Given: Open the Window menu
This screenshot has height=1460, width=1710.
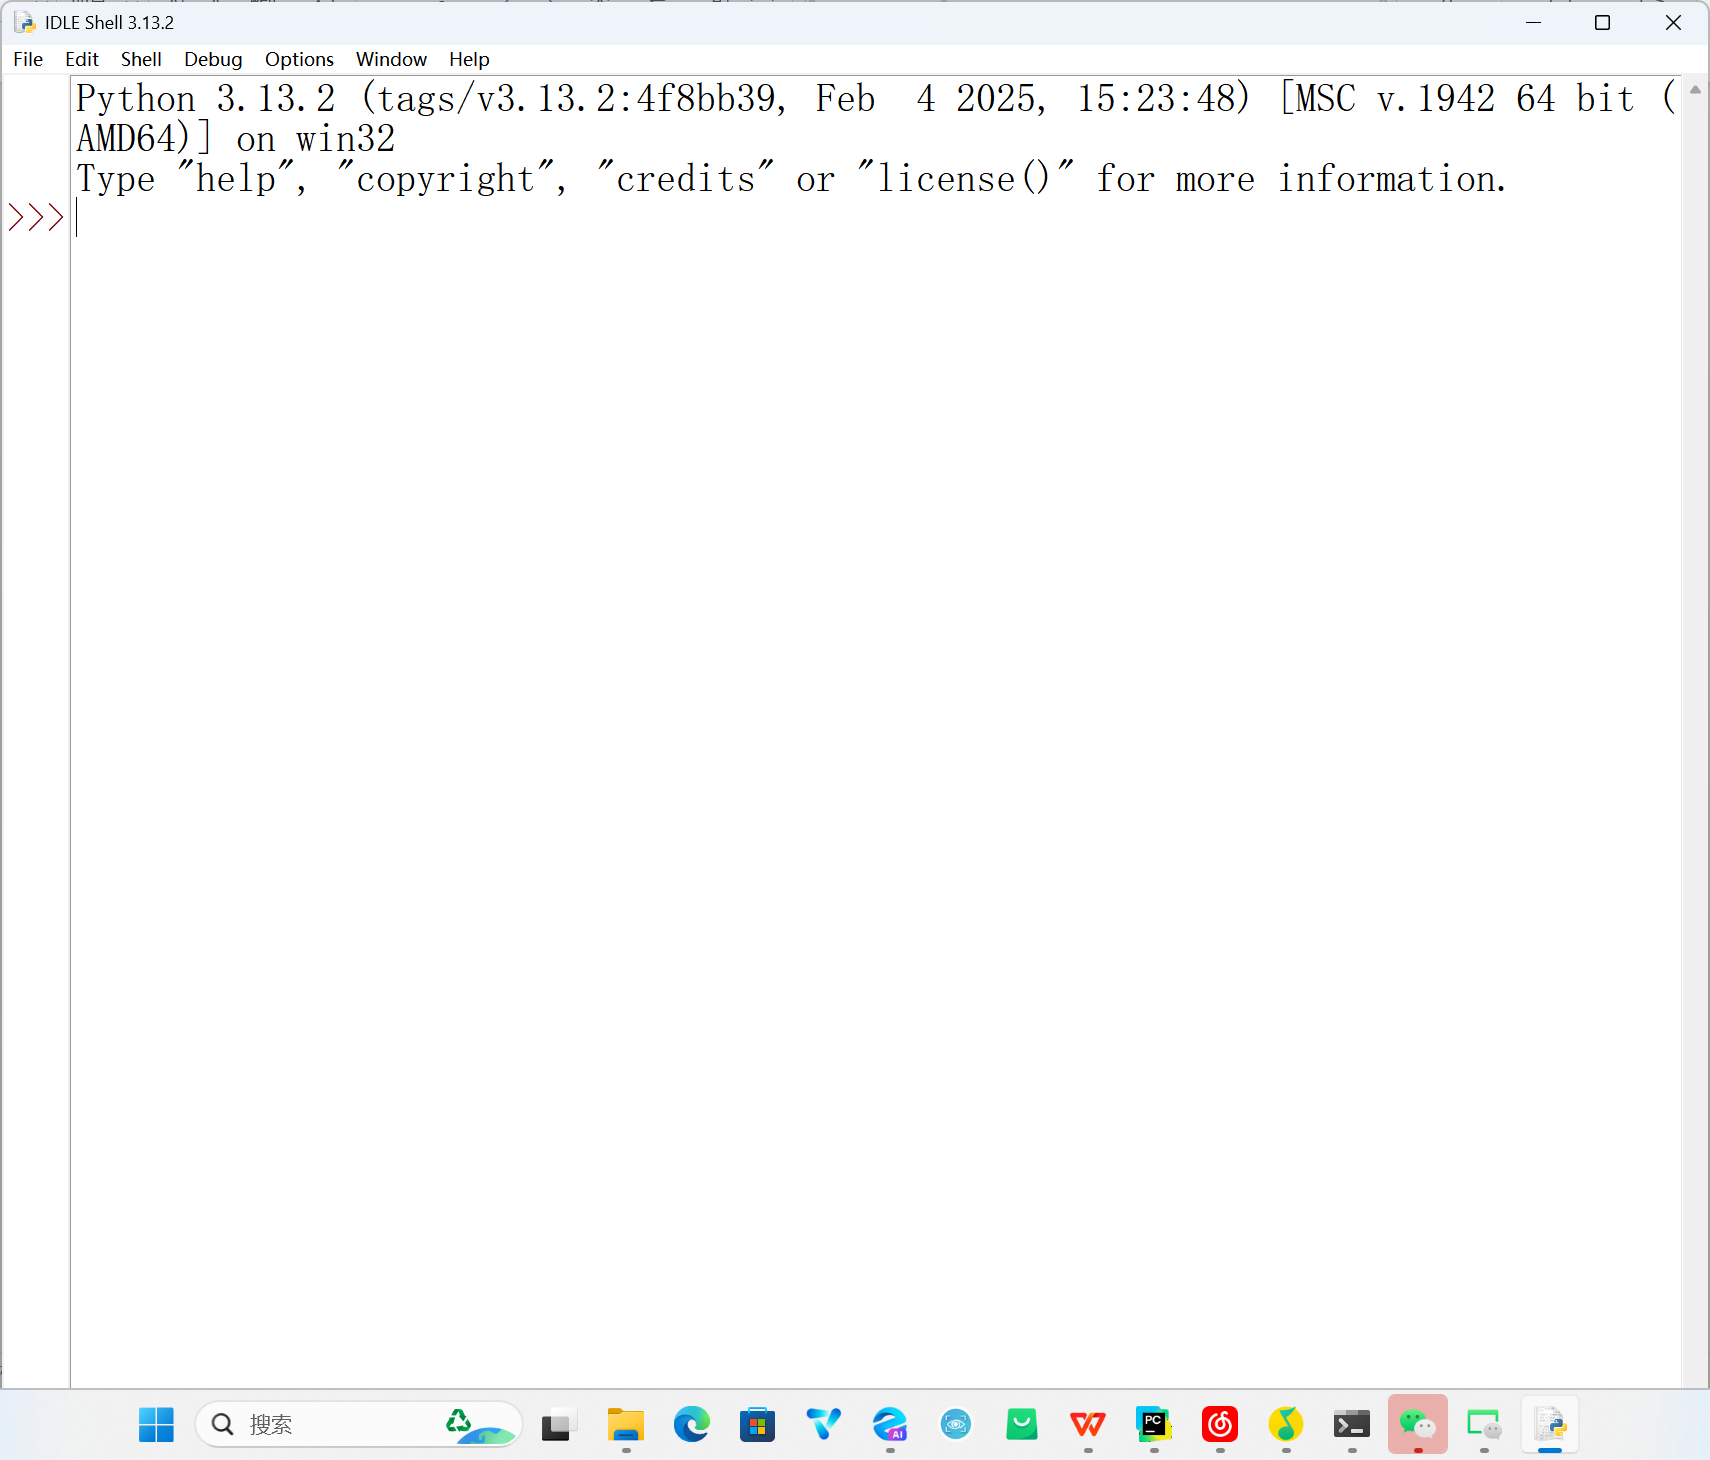Looking at the screenshot, I should pos(391,59).
